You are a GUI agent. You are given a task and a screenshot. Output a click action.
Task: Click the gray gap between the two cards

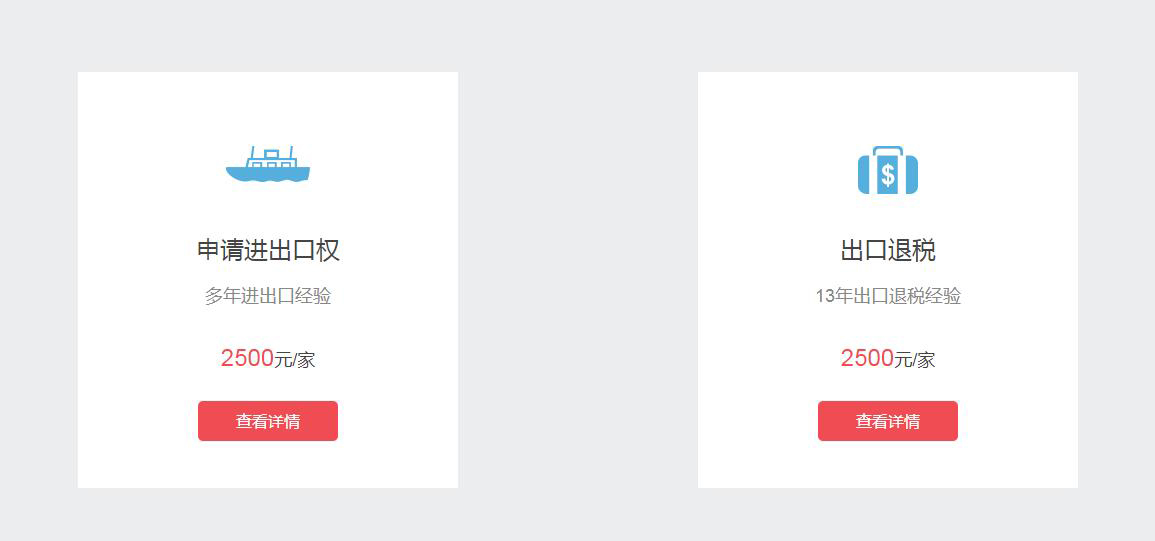578,280
